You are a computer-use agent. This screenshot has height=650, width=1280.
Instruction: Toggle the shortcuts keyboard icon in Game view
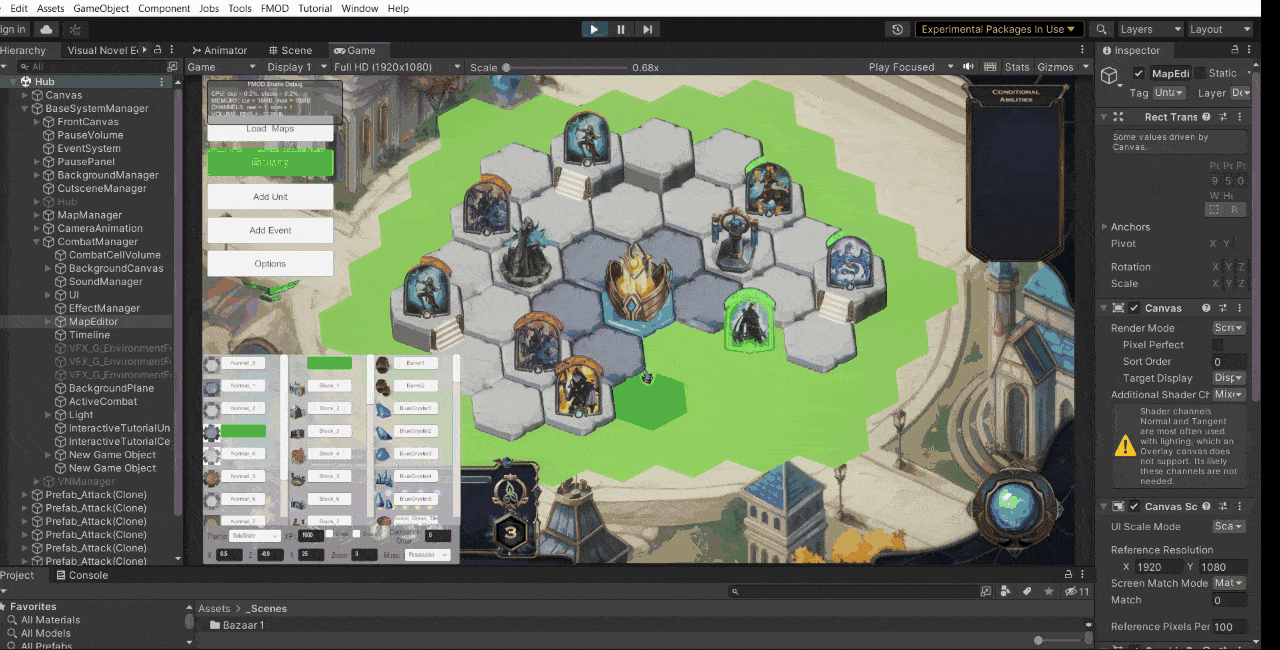pos(990,67)
